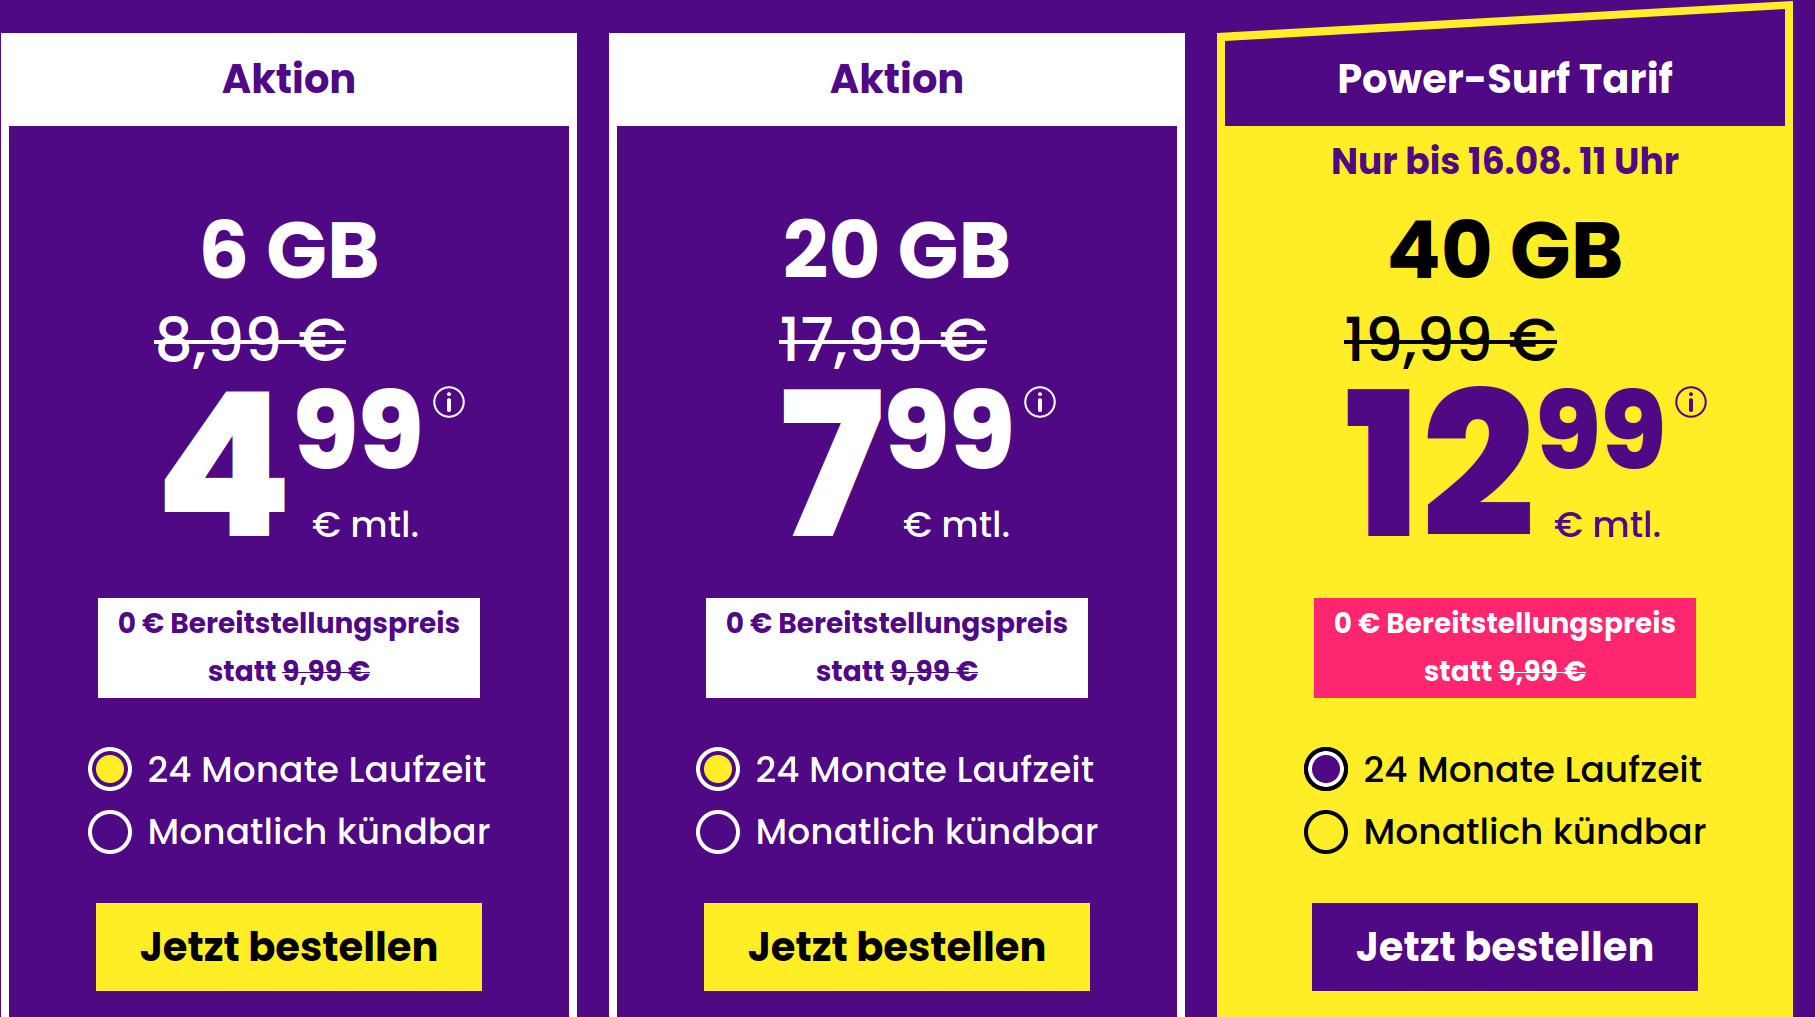Screen dimensions: 1815x1017
Task: Click the Aktion header above the 6 GB tariff
Action: pyautogui.click(x=289, y=78)
